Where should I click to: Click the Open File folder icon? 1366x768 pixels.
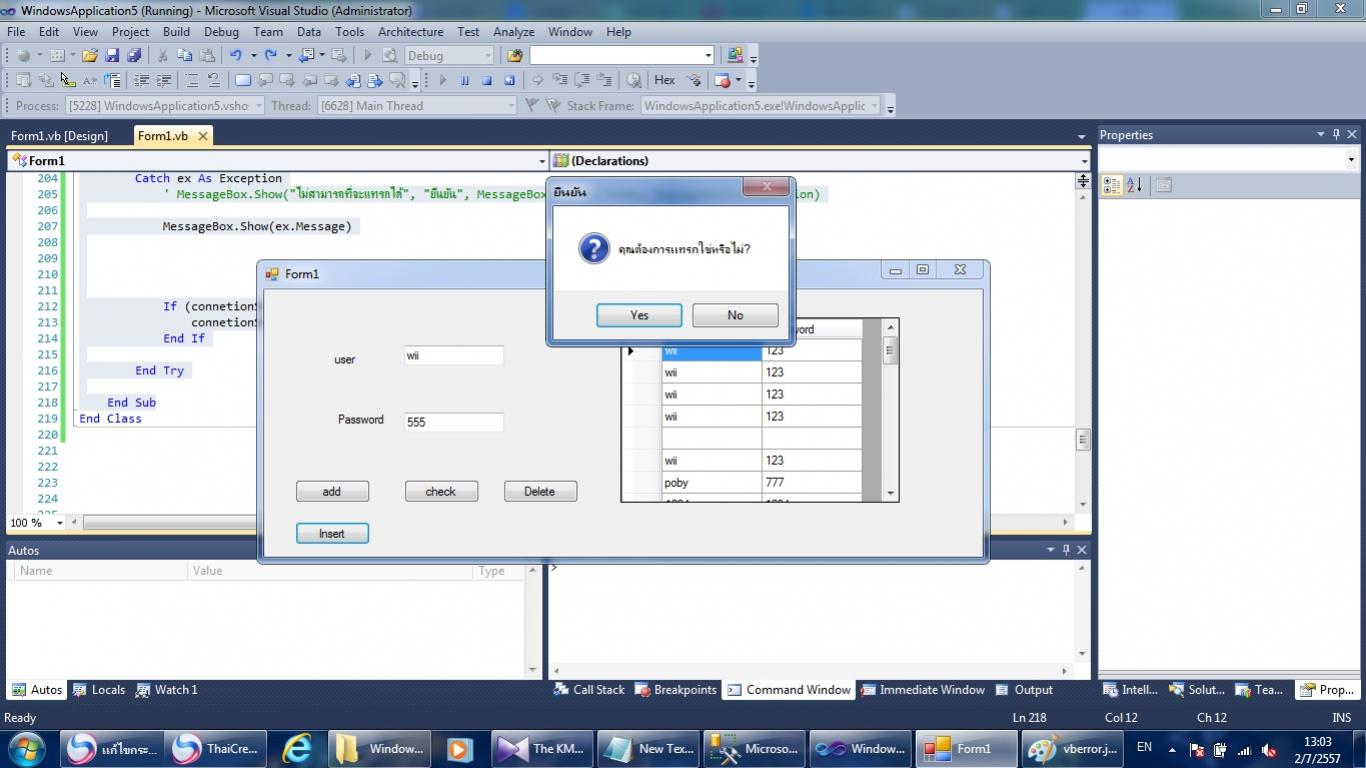(x=90, y=56)
